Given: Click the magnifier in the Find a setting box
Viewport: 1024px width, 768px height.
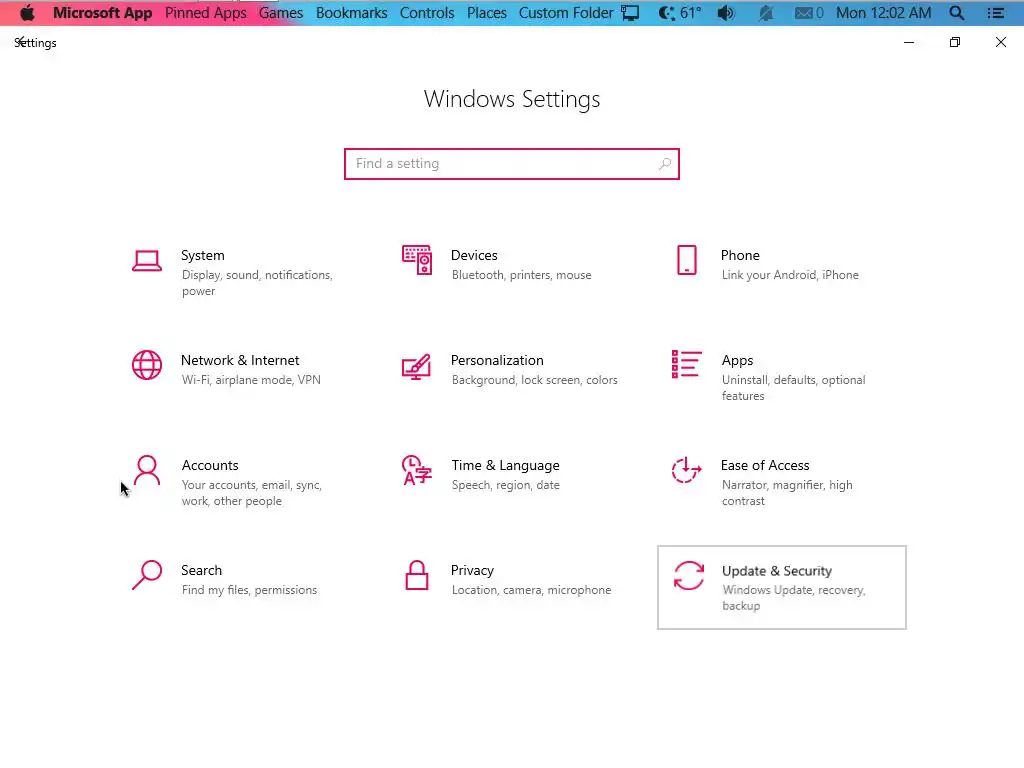Looking at the screenshot, I should click(x=665, y=164).
